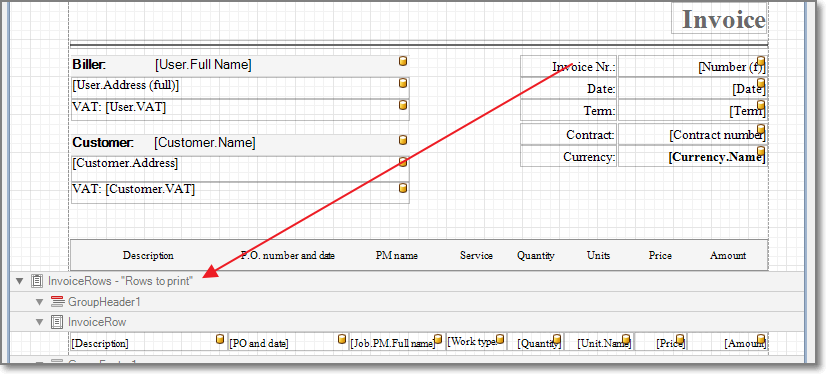
Task: Collapse the InvoiceRow band with its triangle
Action: tap(39, 322)
